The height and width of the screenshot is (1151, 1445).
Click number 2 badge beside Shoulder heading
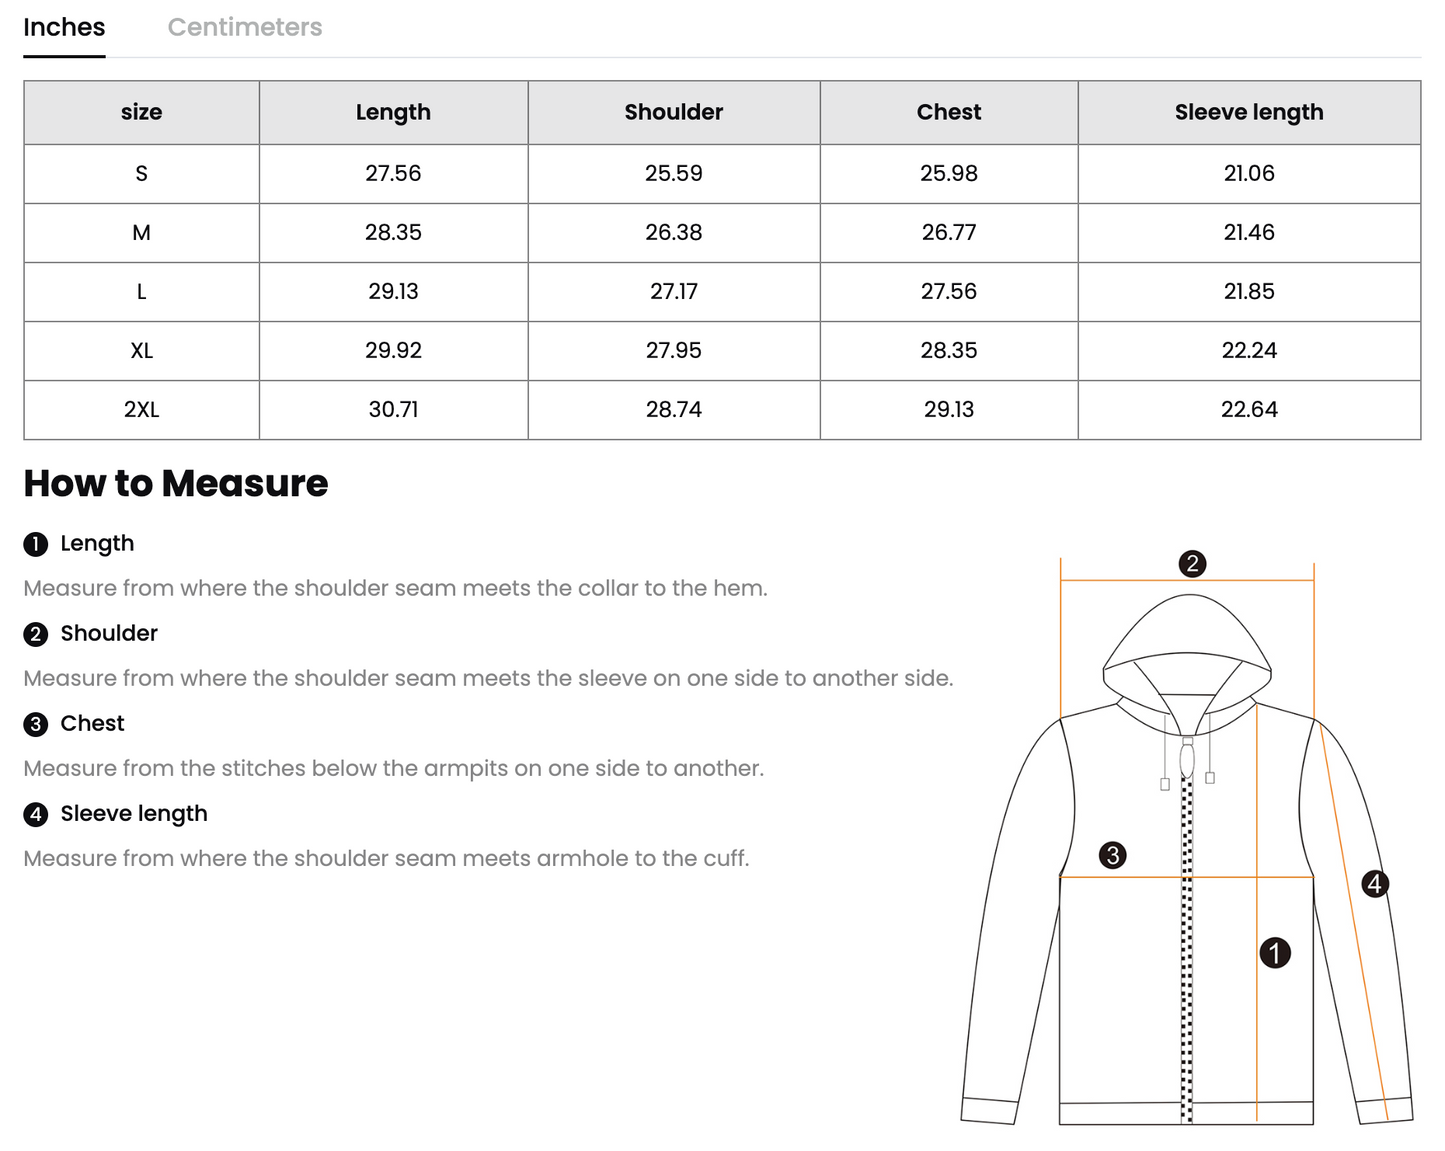point(36,634)
